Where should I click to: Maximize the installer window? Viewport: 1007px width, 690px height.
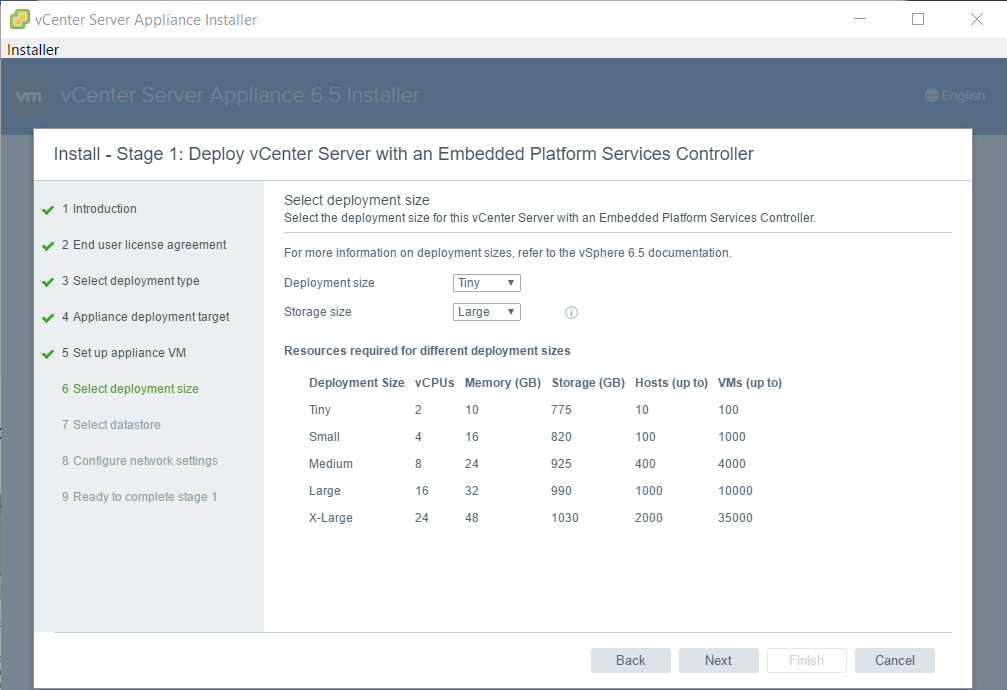click(x=918, y=19)
